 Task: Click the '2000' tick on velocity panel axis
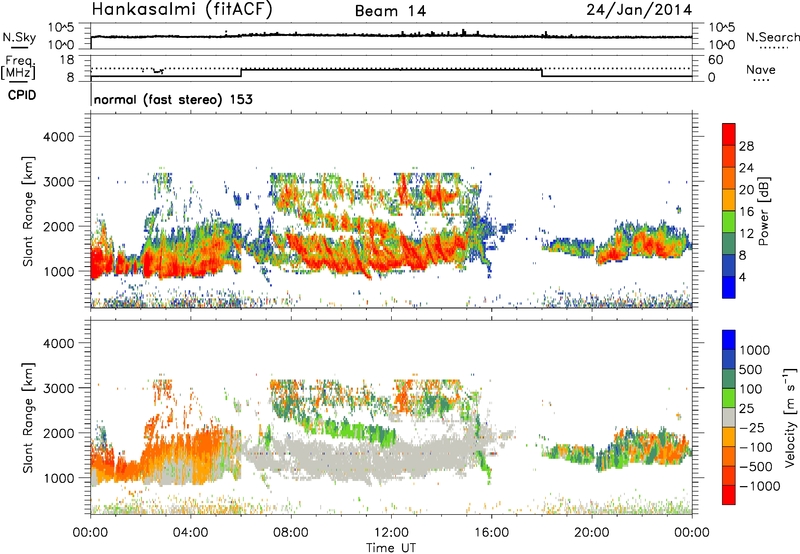pyautogui.click(x=58, y=433)
